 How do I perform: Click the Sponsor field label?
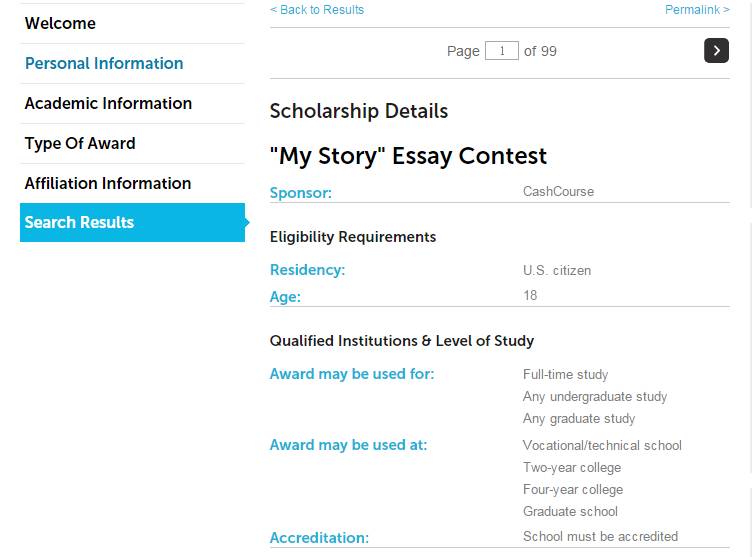pyautogui.click(x=301, y=192)
